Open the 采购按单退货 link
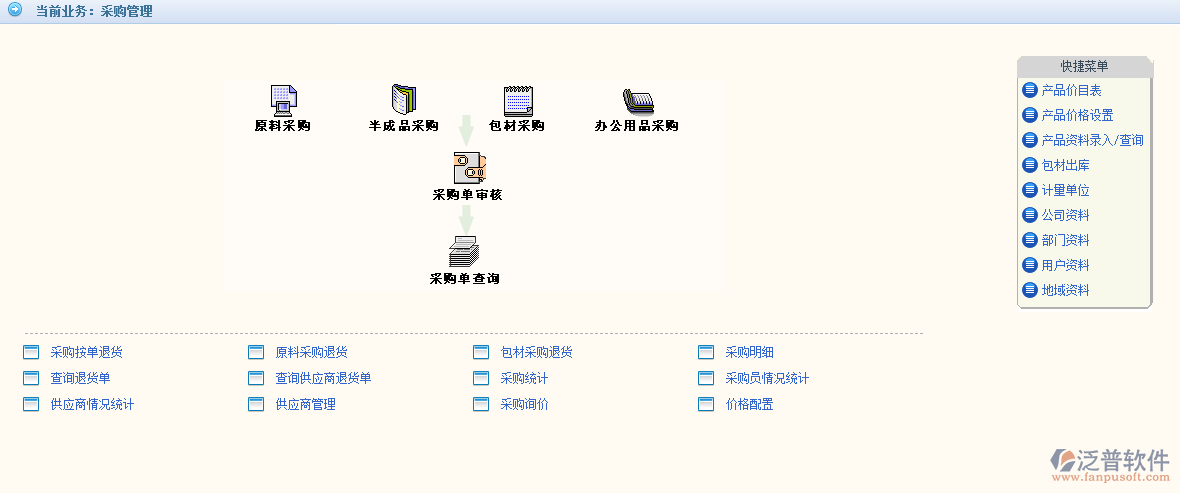This screenshot has width=1180, height=493. 87,352
